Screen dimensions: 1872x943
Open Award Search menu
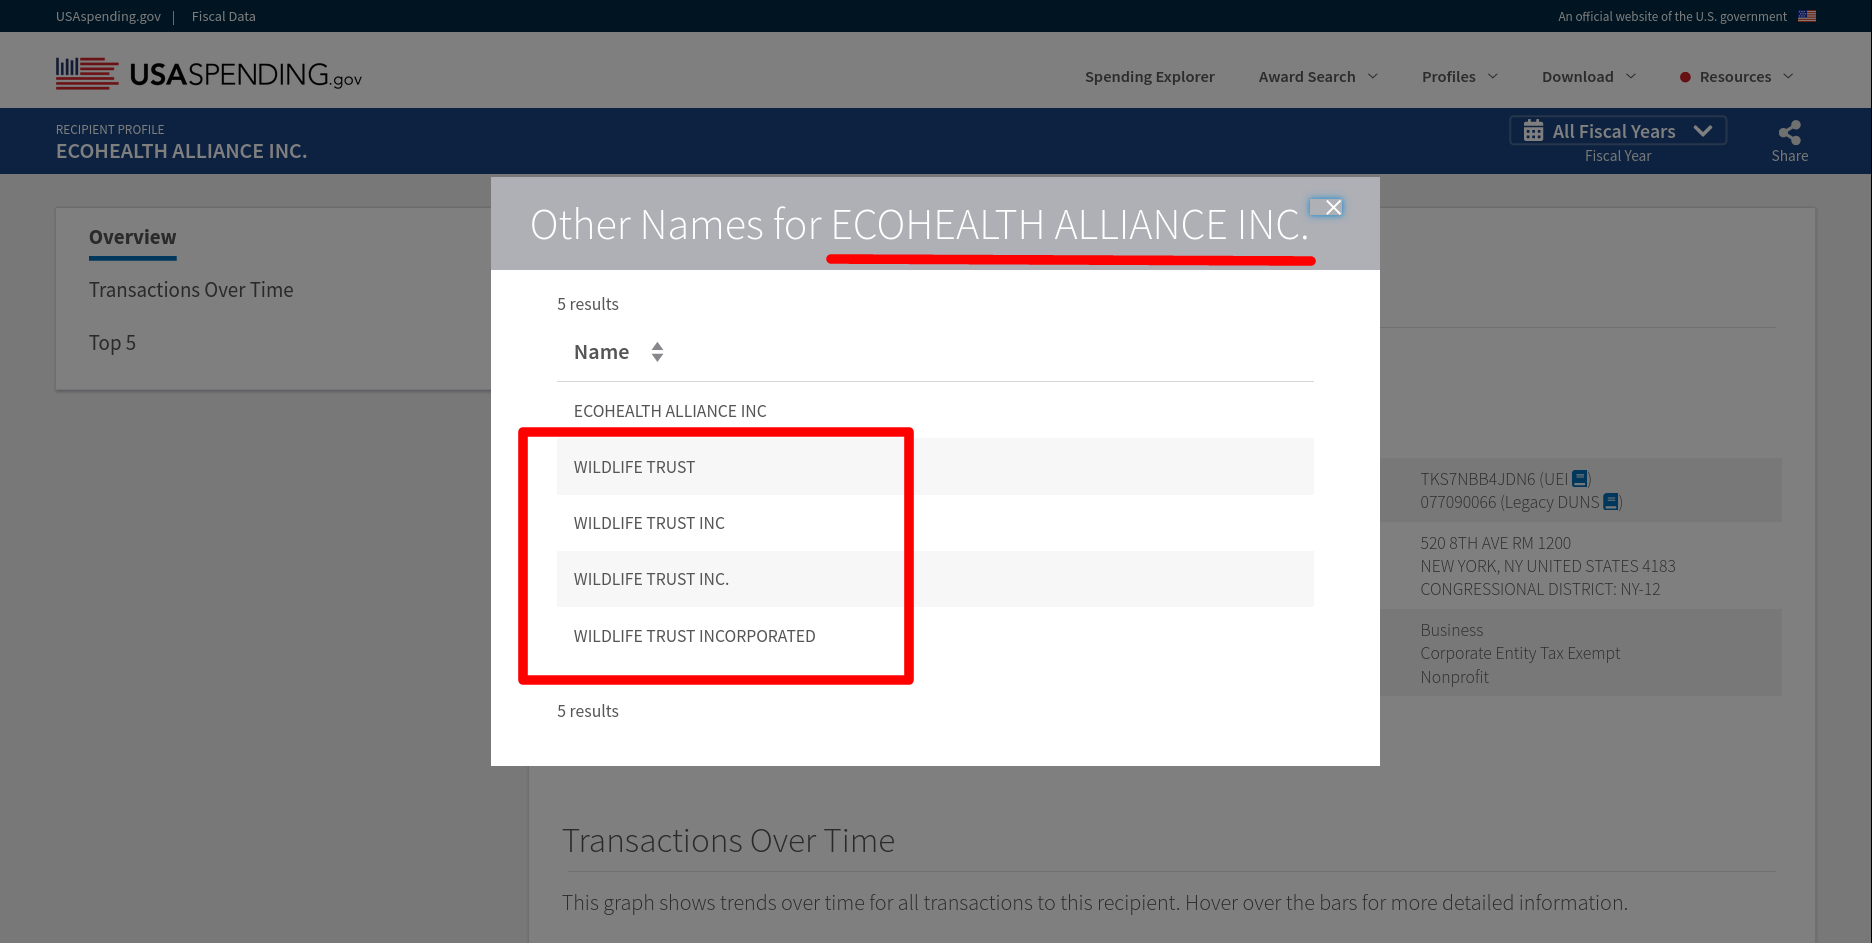click(x=1318, y=77)
